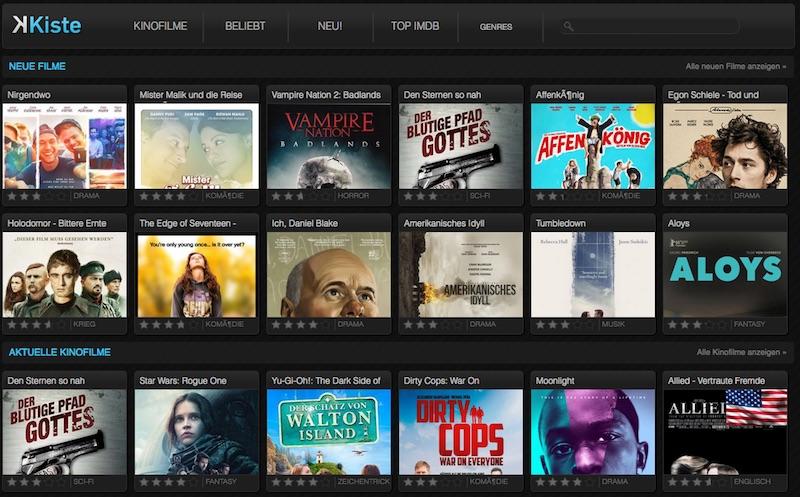
Task: Click the Affenkönig movie title
Action: tap(562, 95)
